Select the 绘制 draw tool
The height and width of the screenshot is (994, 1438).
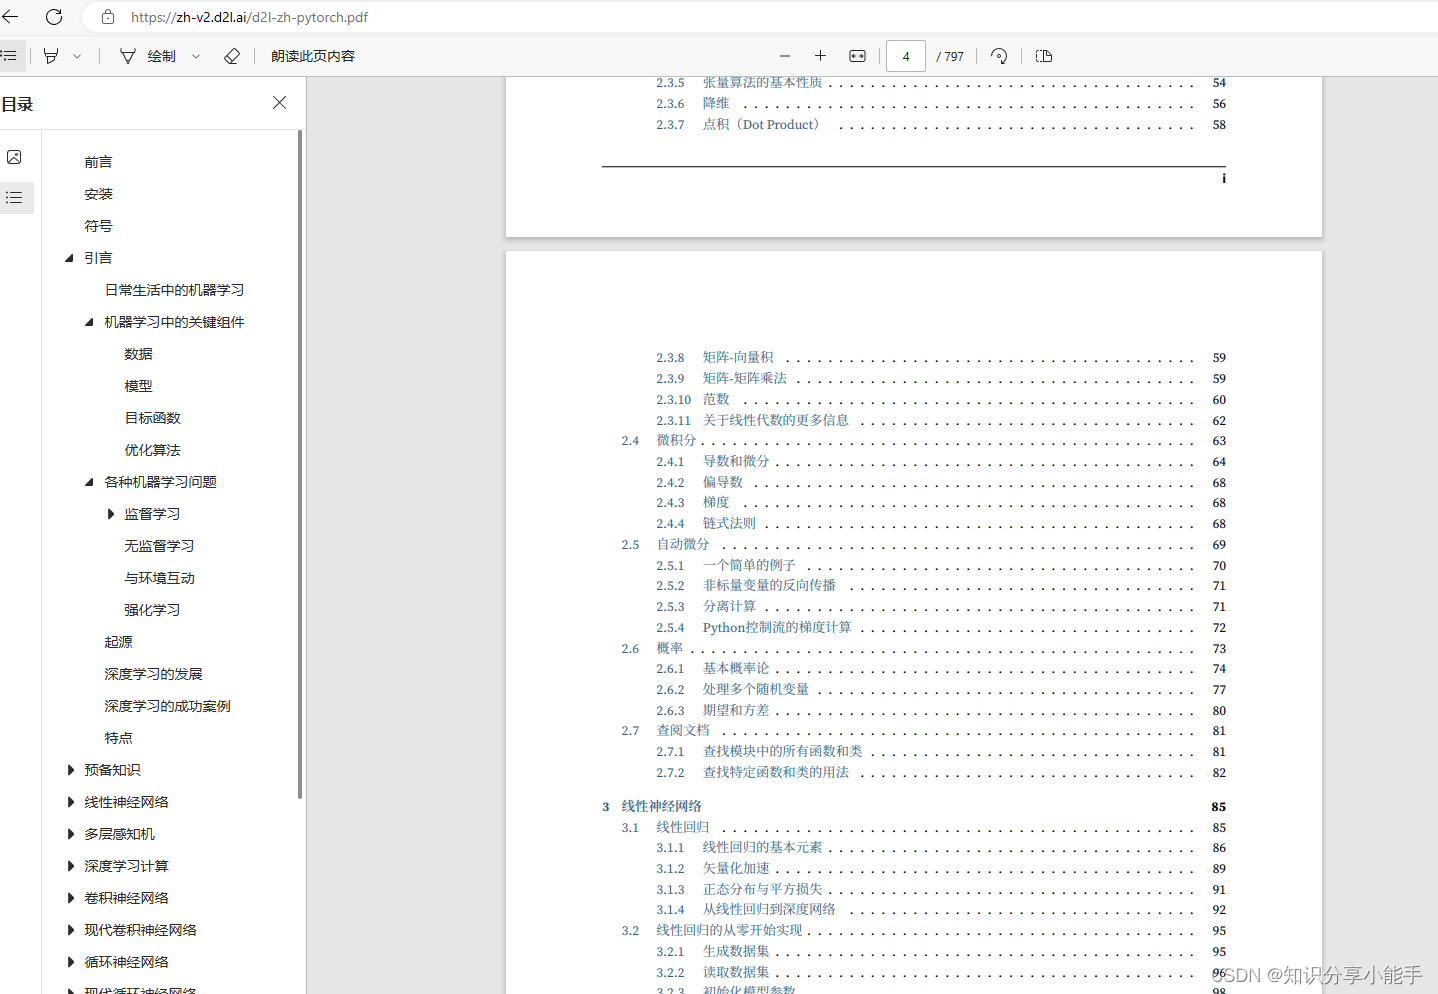pos(148,56)
